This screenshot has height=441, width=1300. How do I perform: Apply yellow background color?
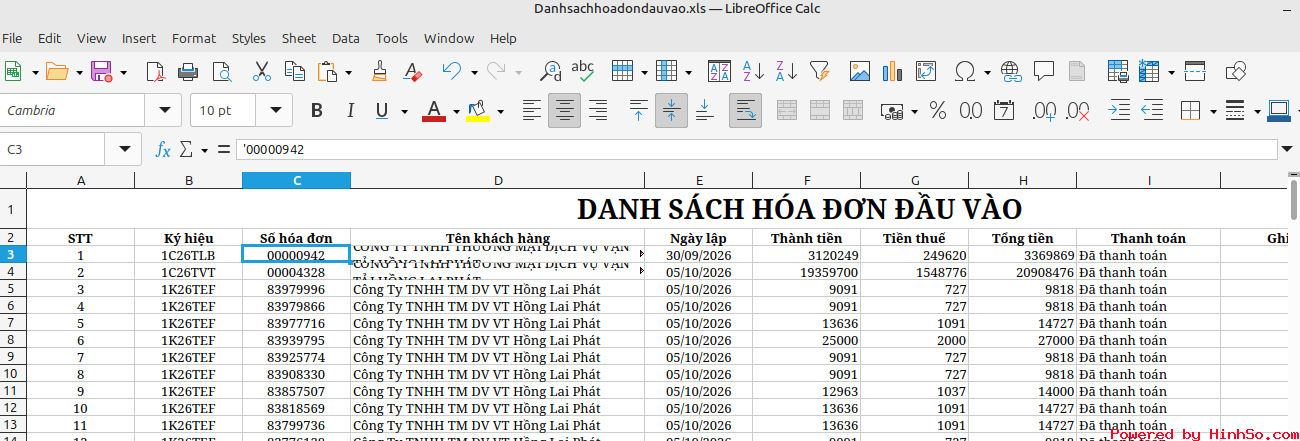(x=477, y=110)
